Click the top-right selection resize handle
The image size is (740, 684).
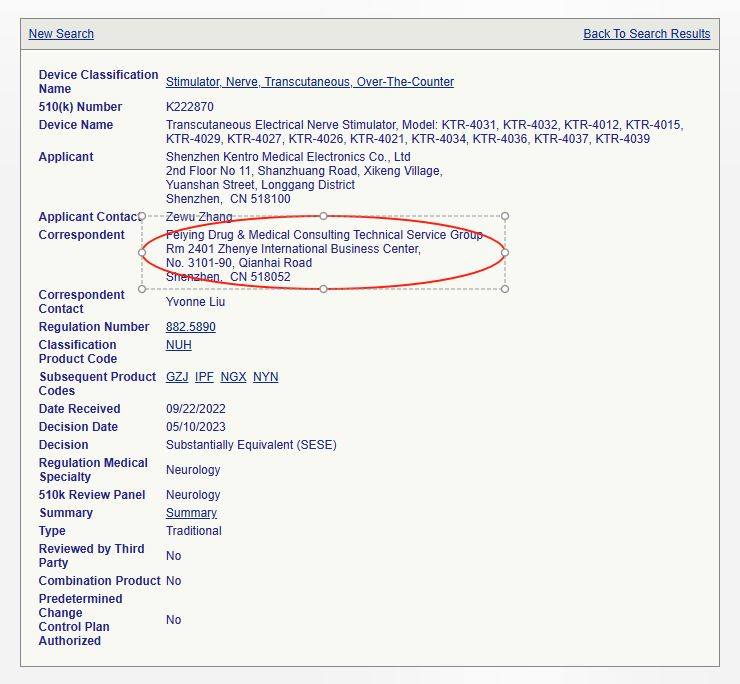pos(505,216)
